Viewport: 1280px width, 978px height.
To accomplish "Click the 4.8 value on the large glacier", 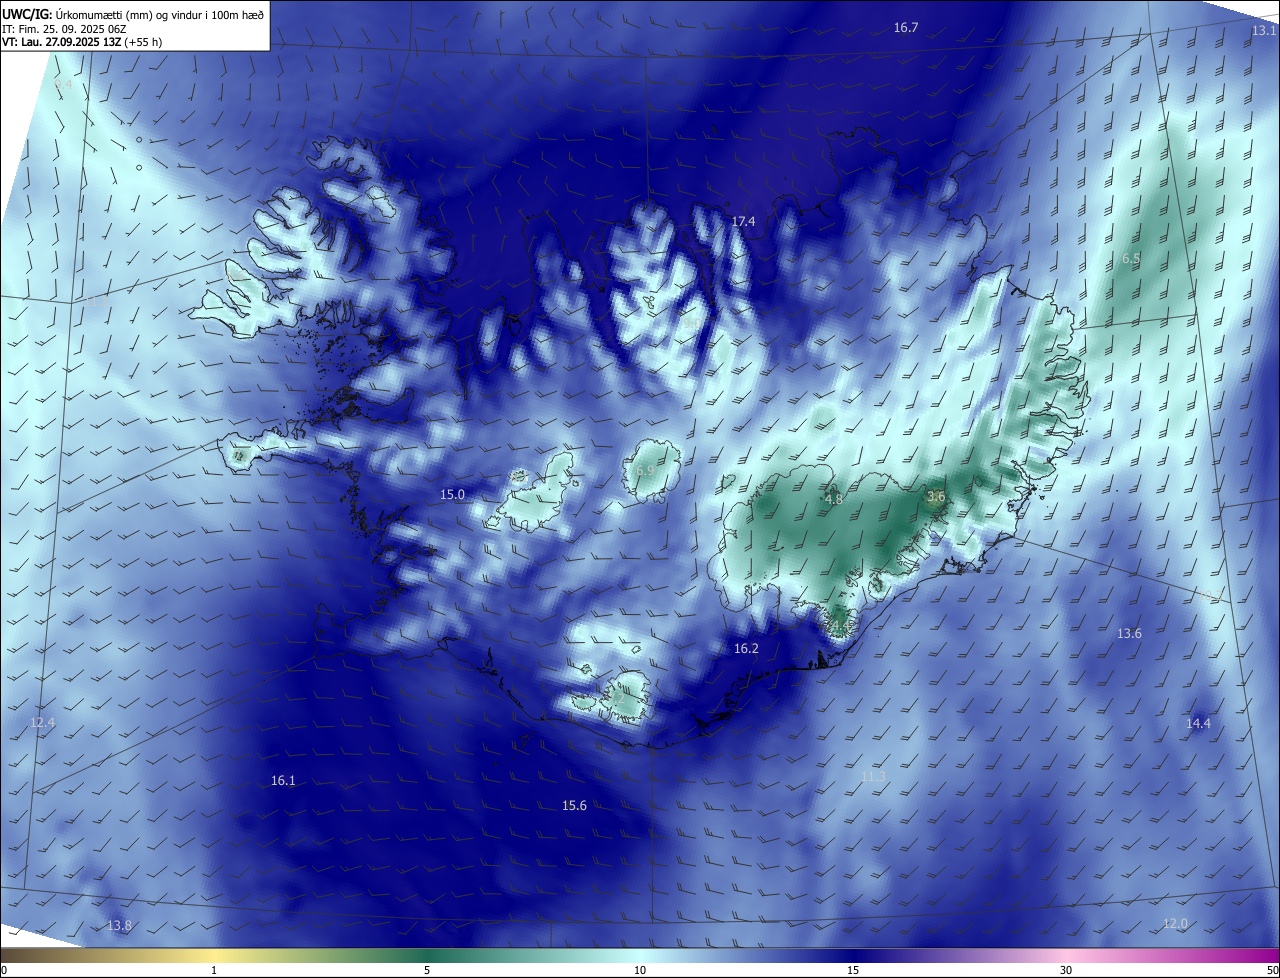I will [834, 499].
